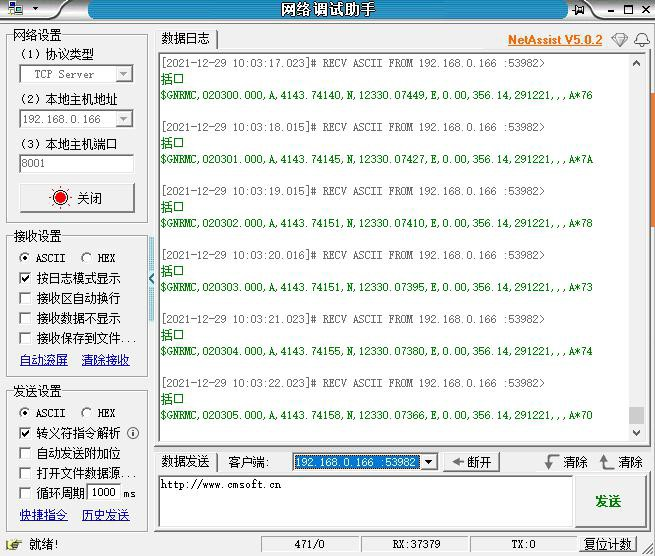655x556 pixels.
Task: Click the pin icon in title bar
Action: [579, 9]
